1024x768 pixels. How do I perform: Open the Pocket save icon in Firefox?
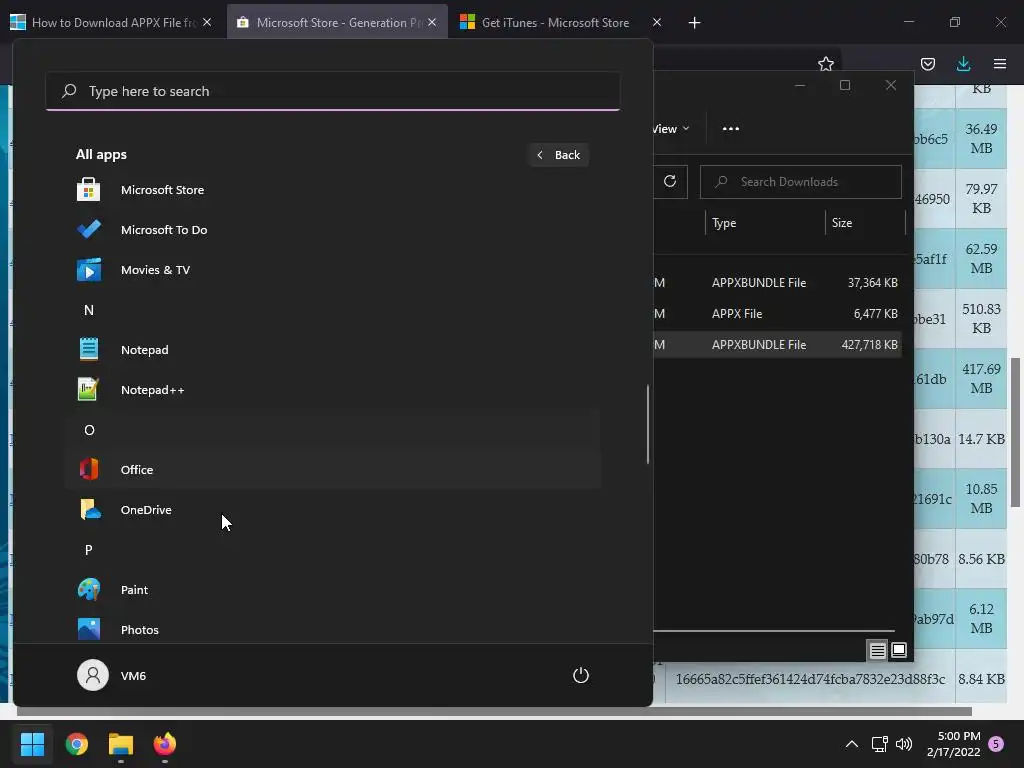[927, 64]
